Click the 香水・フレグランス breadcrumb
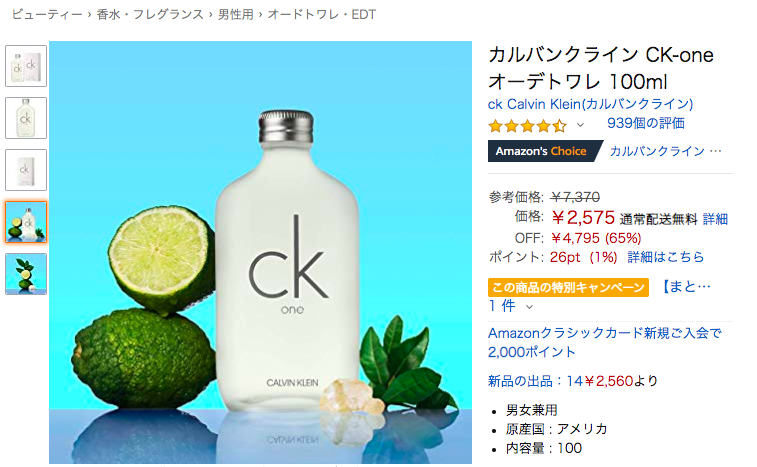 pyautogui.click(x=150, y=14)
